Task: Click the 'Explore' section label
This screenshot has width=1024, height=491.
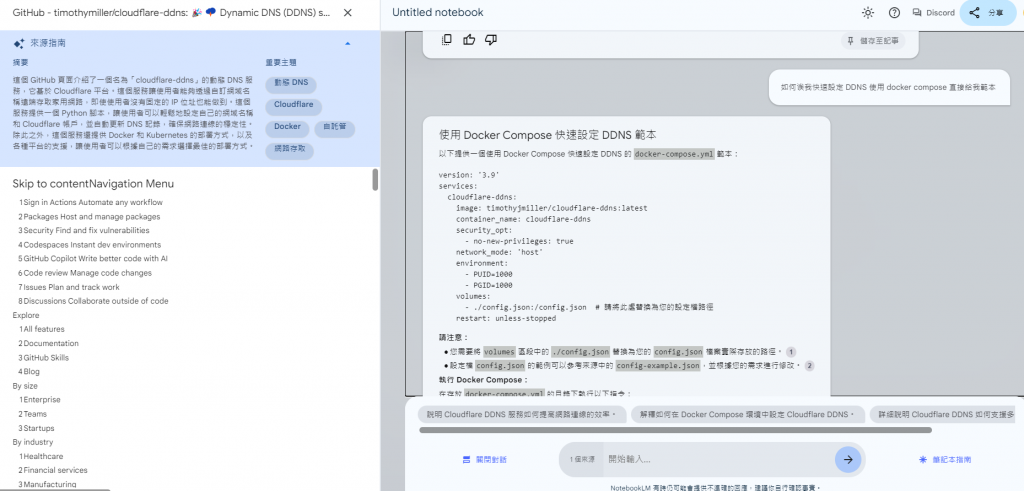Action: click(x=26, y=315)
